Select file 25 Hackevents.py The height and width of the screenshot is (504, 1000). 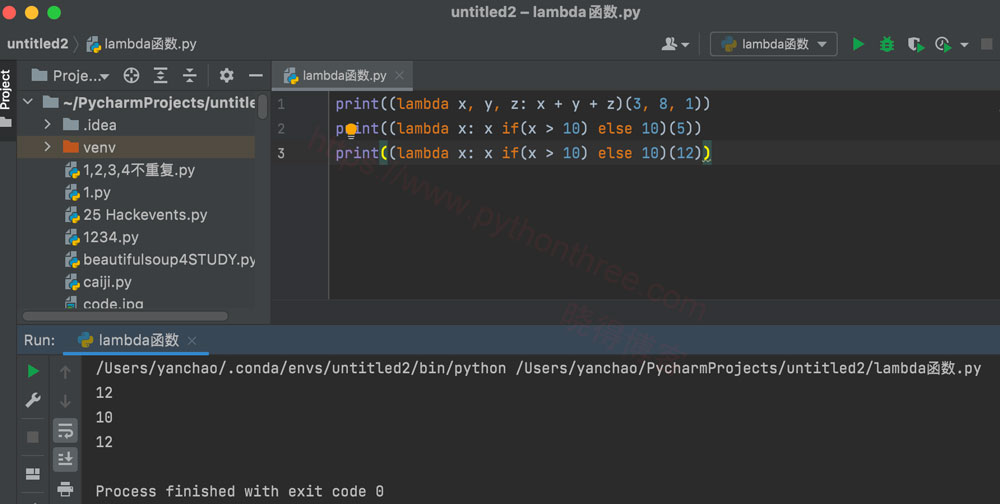136,214
